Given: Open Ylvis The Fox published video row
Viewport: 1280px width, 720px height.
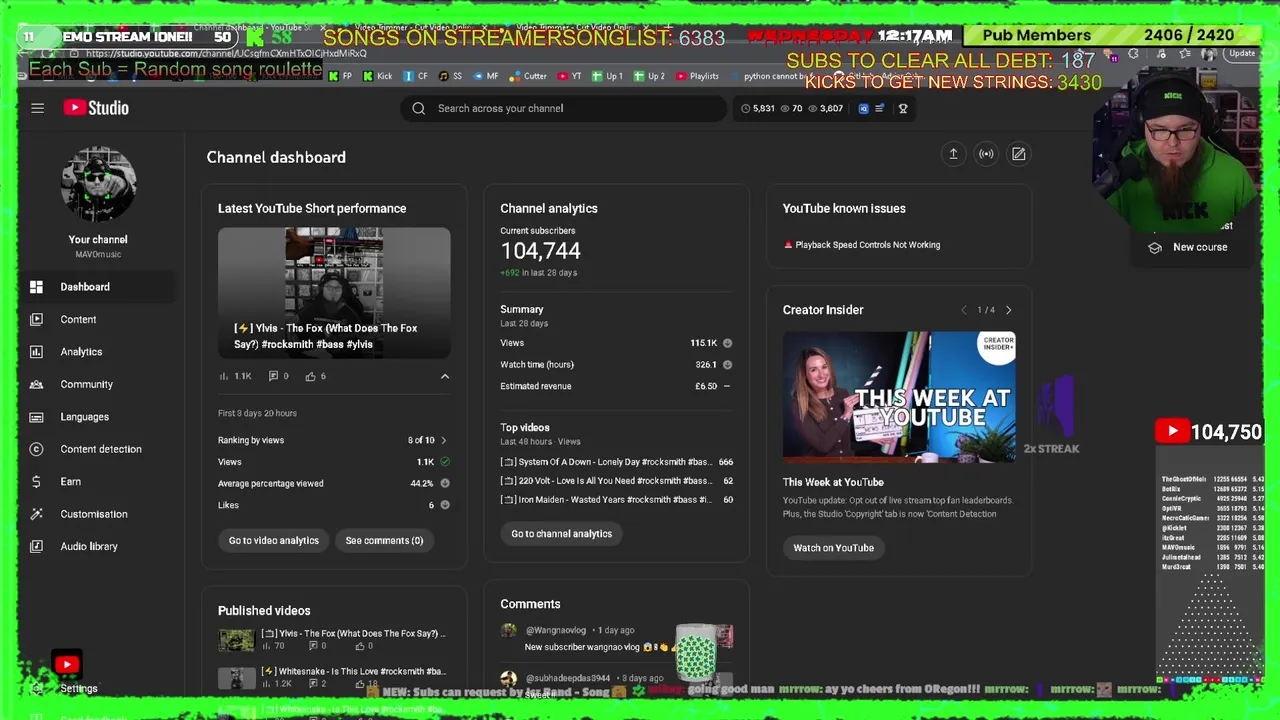Looking at the screenshot, I should click(334, 639).
